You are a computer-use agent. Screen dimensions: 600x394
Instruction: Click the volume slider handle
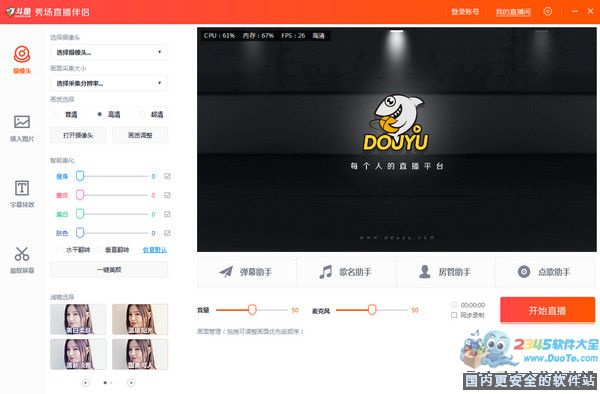pyautogui.click(x=252, y=309)
